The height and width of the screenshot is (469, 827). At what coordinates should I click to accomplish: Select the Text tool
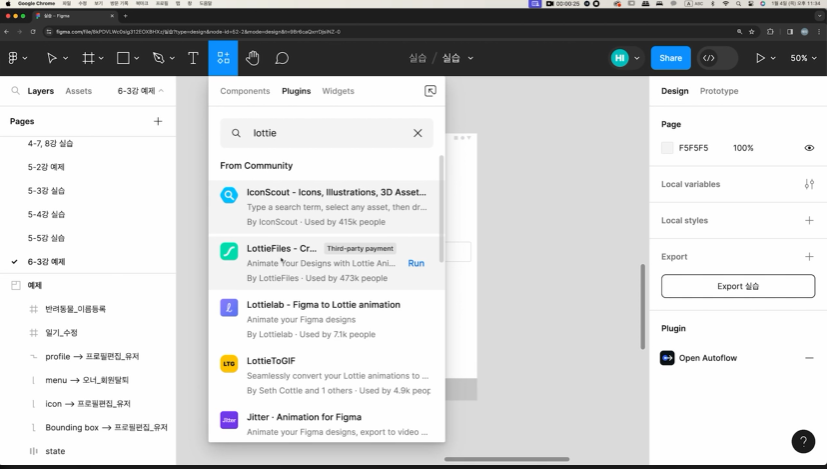(x=193, y=58)
